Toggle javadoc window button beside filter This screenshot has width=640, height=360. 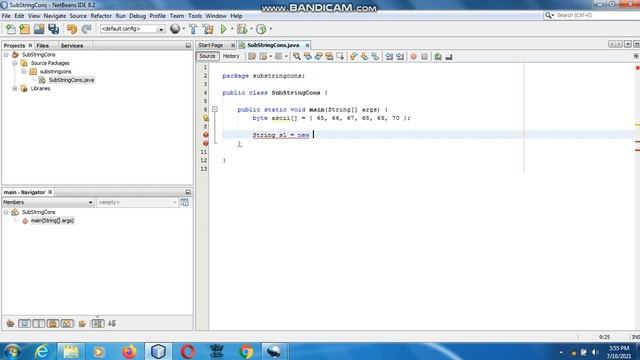184,202
